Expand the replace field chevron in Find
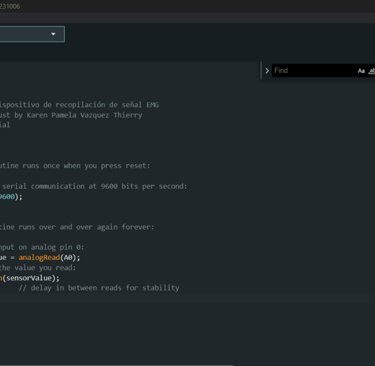375x366 pixels. (x=267, y=71)
